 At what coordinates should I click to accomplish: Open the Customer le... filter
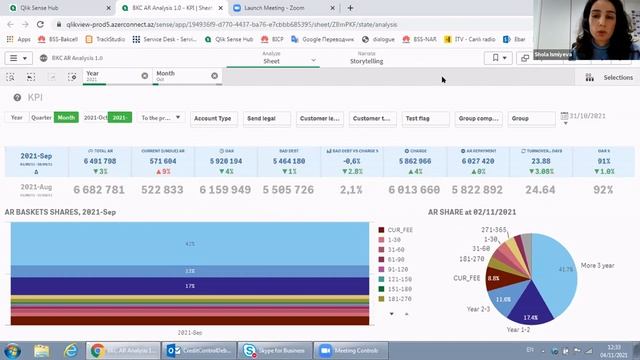tap(320, 118)
